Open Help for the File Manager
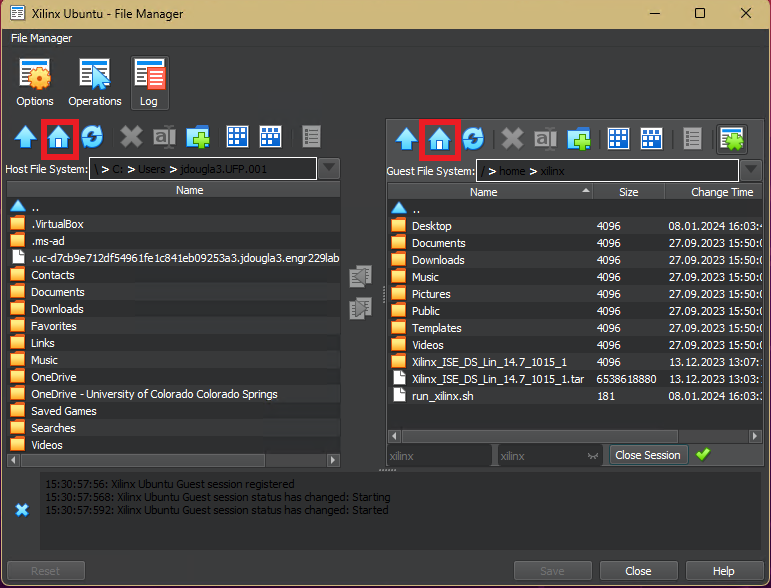Screen dimensions: 771x588 pyautogui.click(x=724, y=571)
